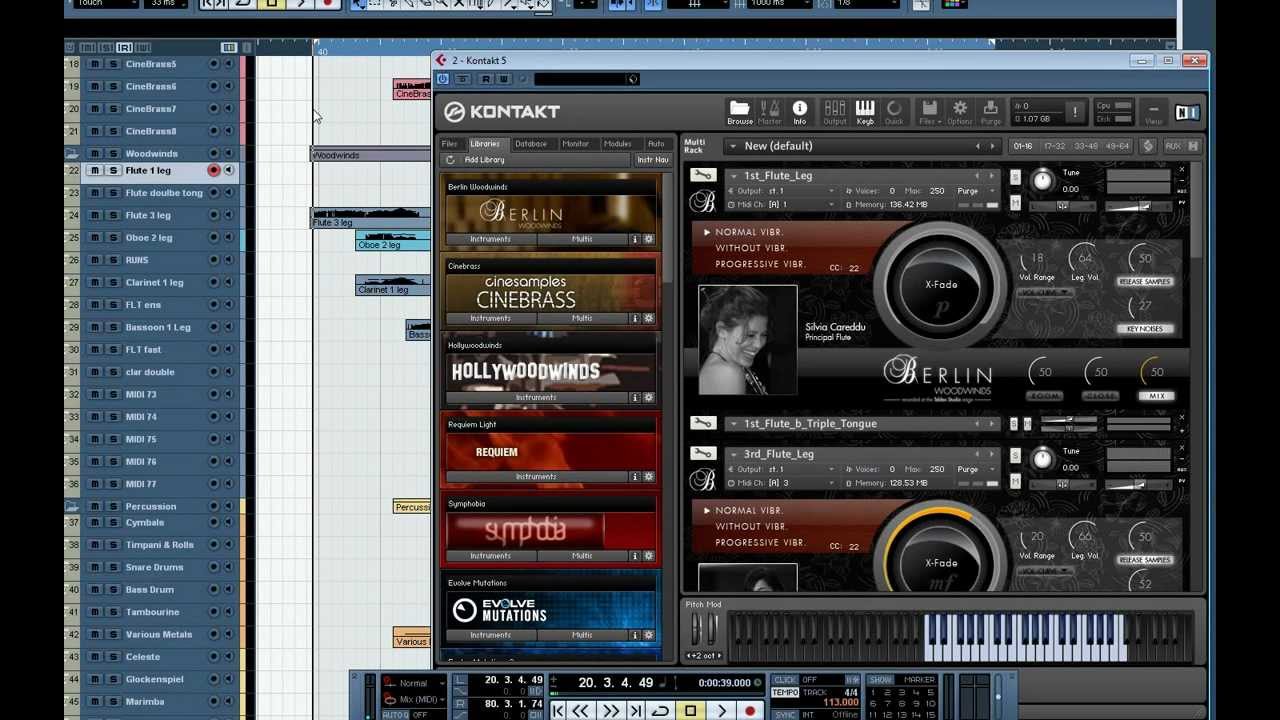Viewport: 1280px width, 720px height.
Task: Open Hollywoodwinds library settings gear
Action: pyautogui.click(x=648, y=397)
